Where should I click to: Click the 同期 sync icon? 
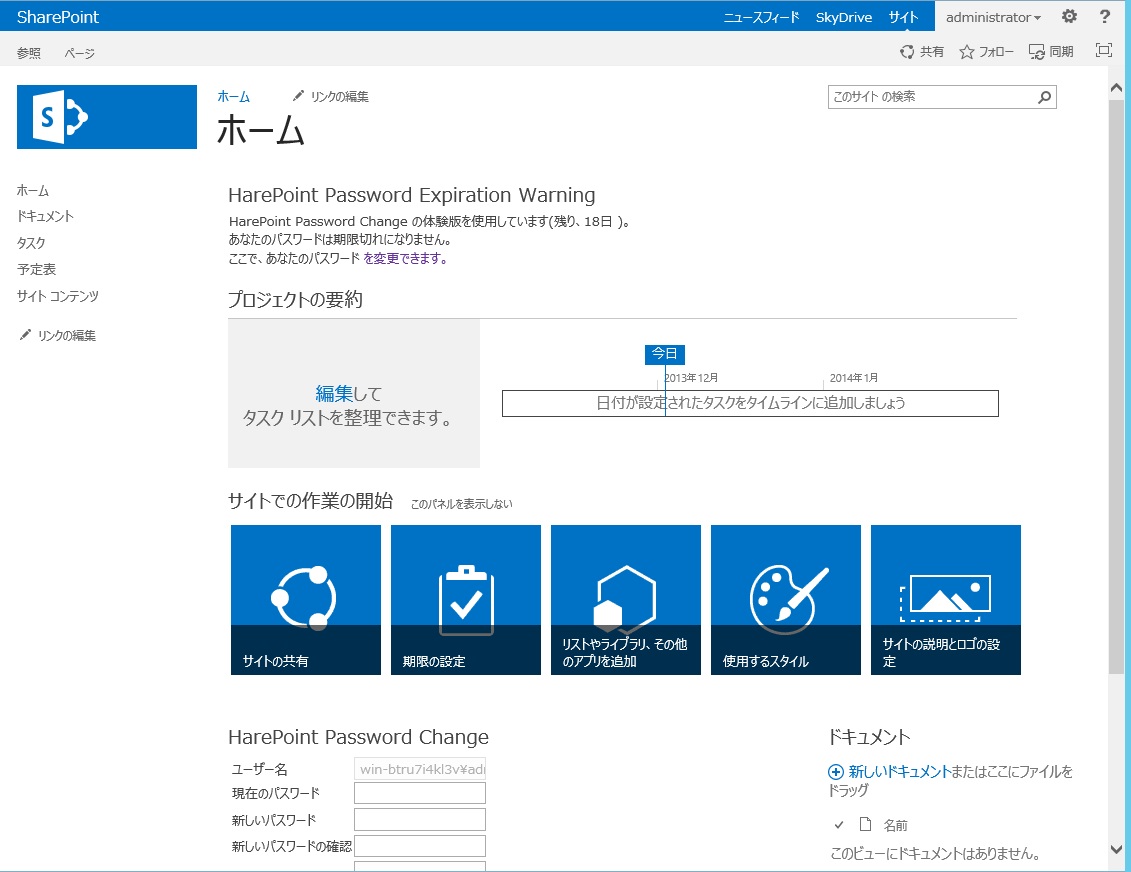coord(1037,51)
